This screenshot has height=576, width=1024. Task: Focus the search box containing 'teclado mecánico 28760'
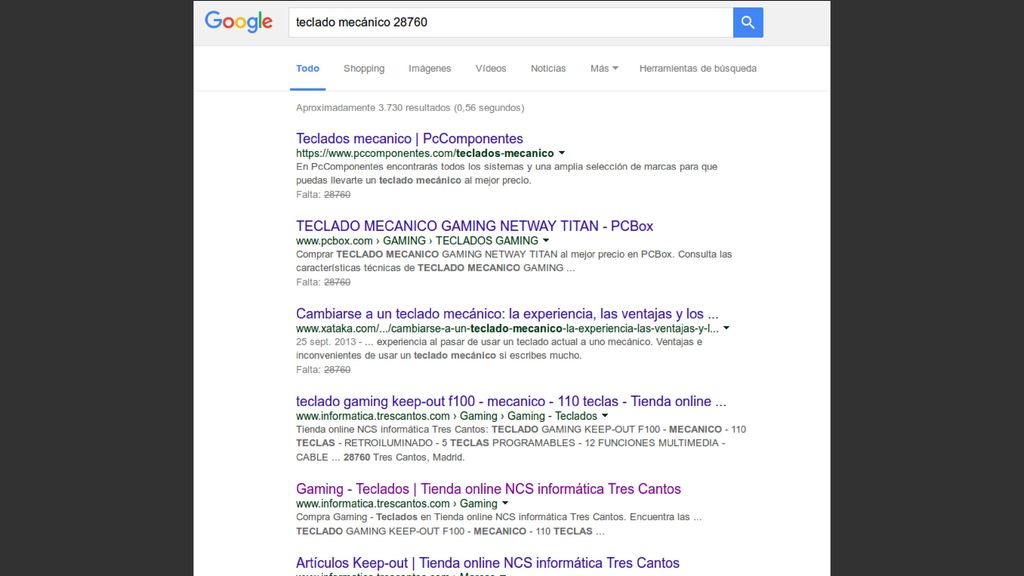coord(511,22)
